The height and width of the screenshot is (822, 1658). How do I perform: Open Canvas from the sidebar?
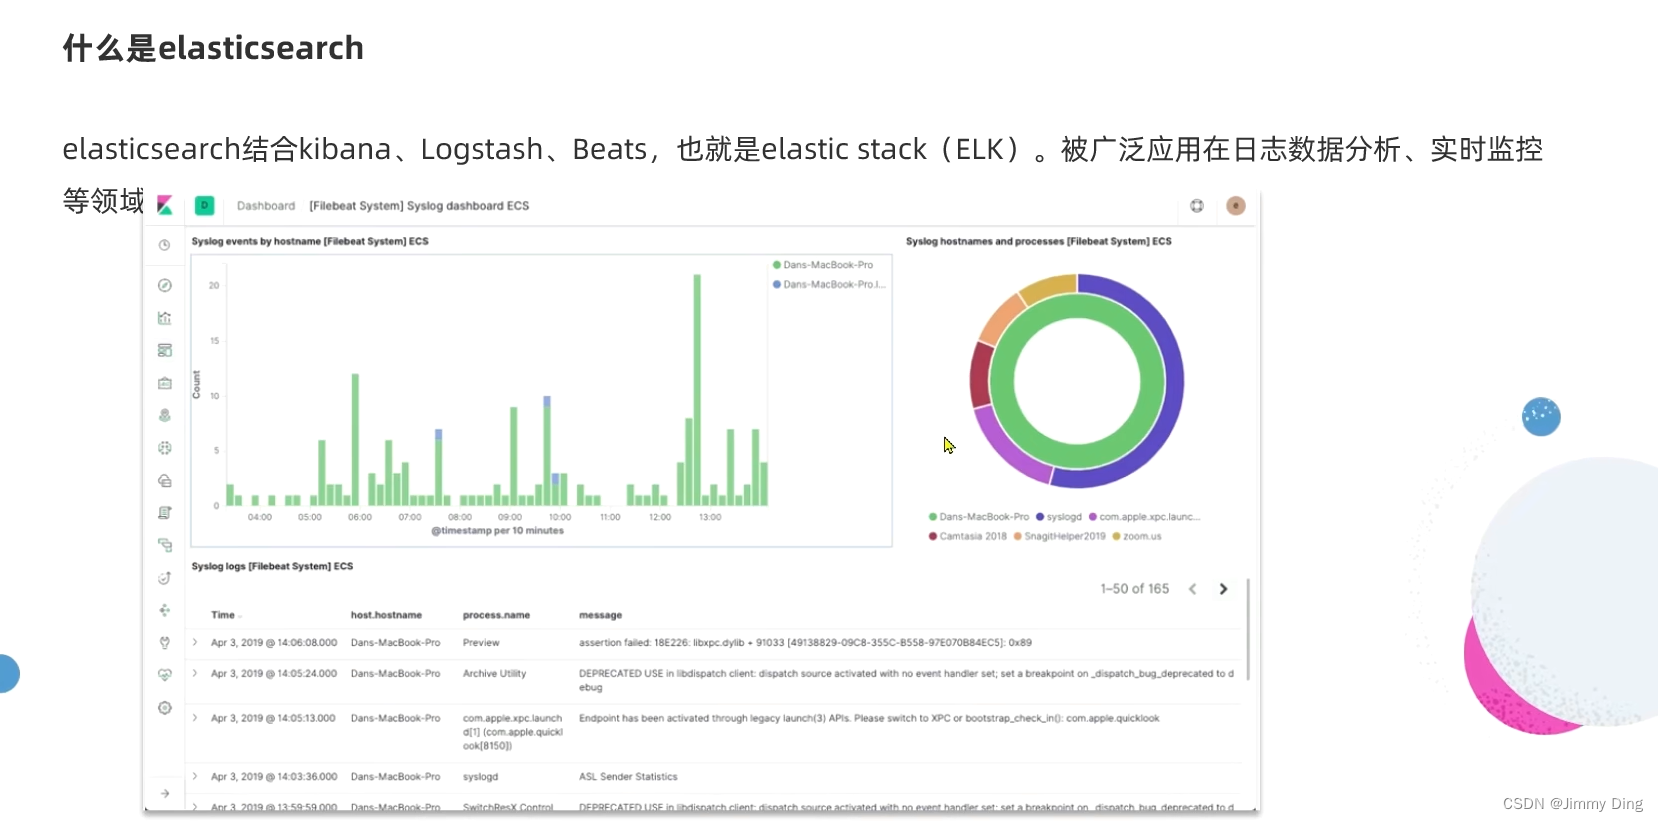[x=165, y=383]
